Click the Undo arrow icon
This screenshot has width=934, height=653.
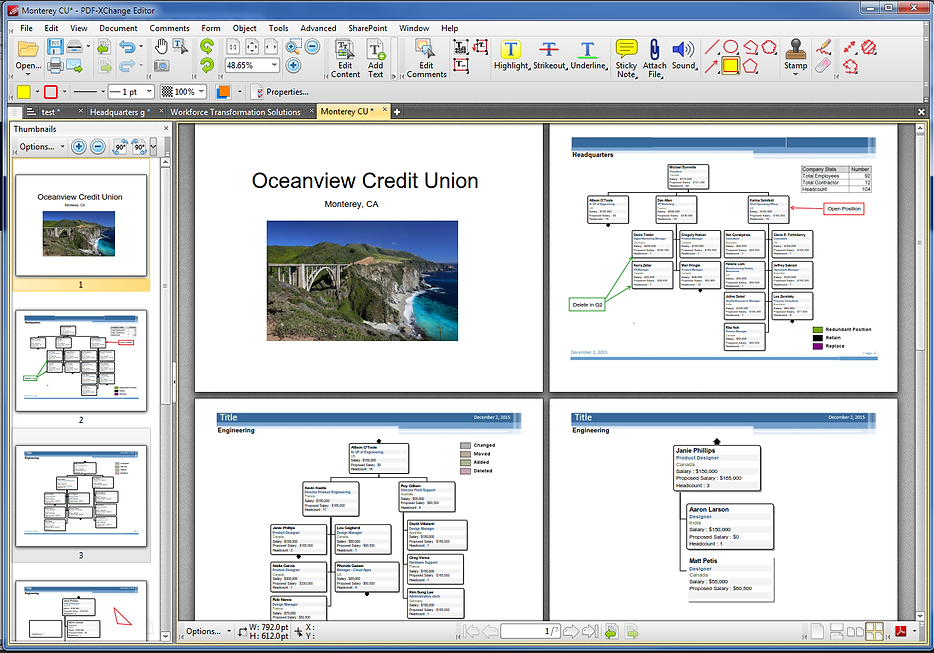(127, 47)
